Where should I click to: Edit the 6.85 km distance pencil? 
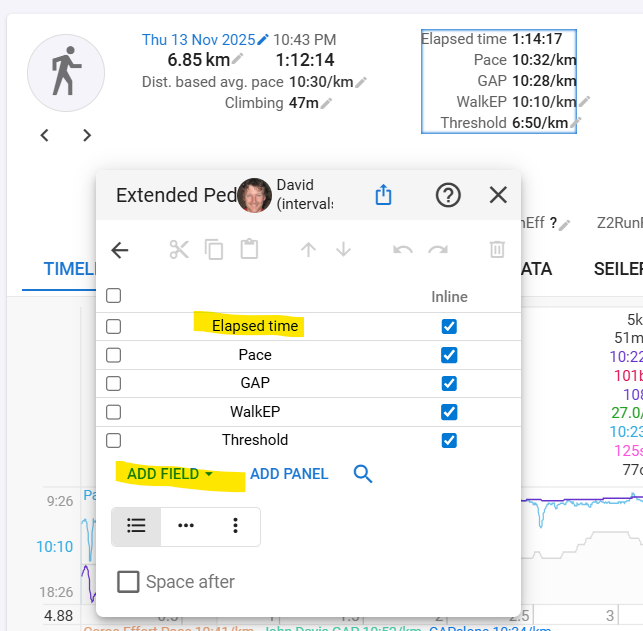[x=237, y=59]
